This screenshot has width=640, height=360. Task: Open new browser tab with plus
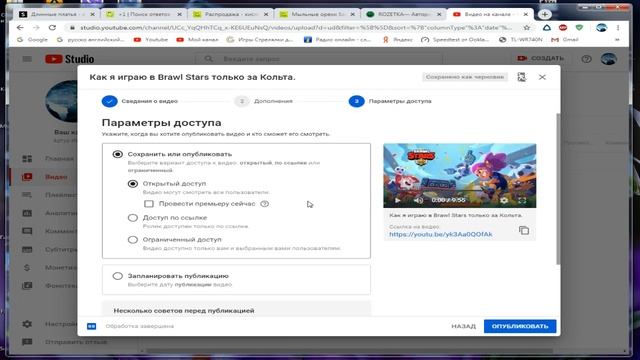click(x=544, y=14)
